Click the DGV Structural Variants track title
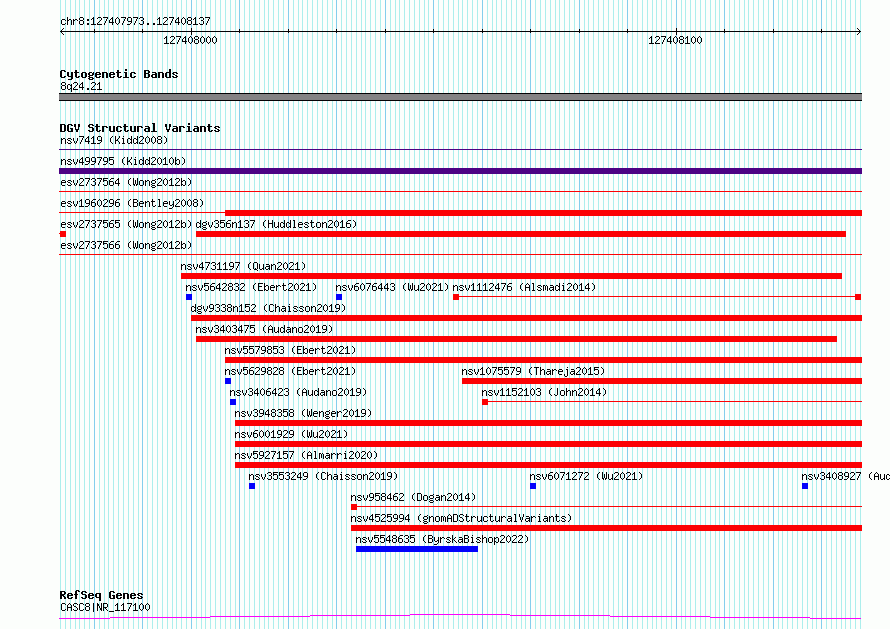This screenshot has height=629, width=890. pos(140,128)
